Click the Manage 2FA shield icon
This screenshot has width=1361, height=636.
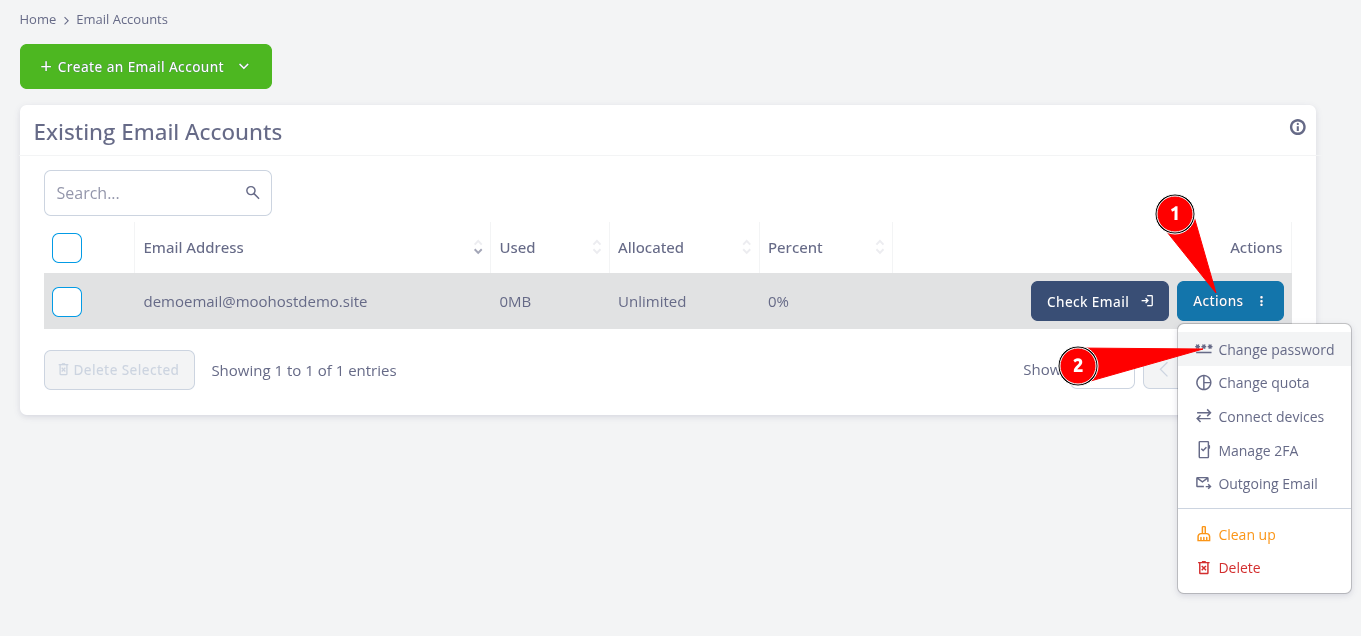pyautogui.click(x=1203, y=451)
